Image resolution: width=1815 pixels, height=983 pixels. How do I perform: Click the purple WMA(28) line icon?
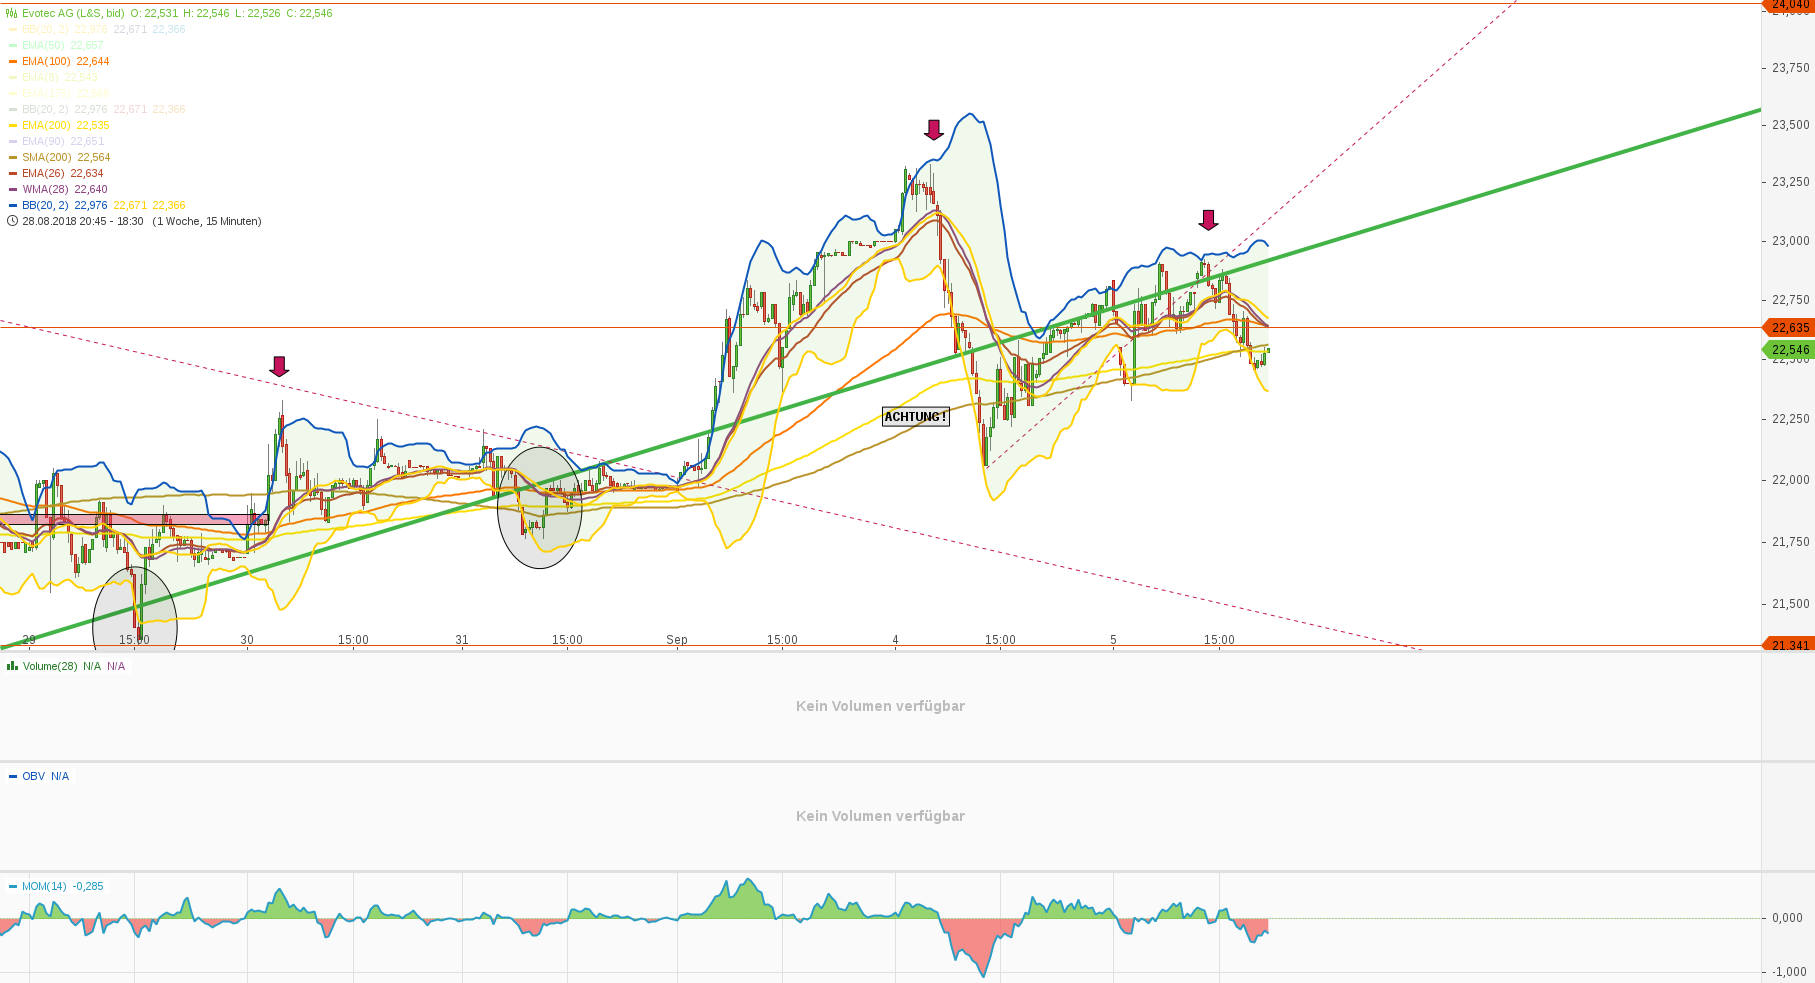point(11,189)
